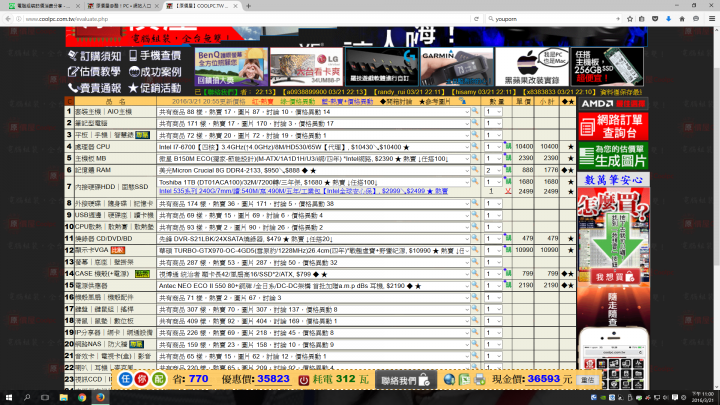Image resolution: width=720 pixels, height=405 pixels.
Task: Open the 手機查價 mobile price check link
Action: 155,56
